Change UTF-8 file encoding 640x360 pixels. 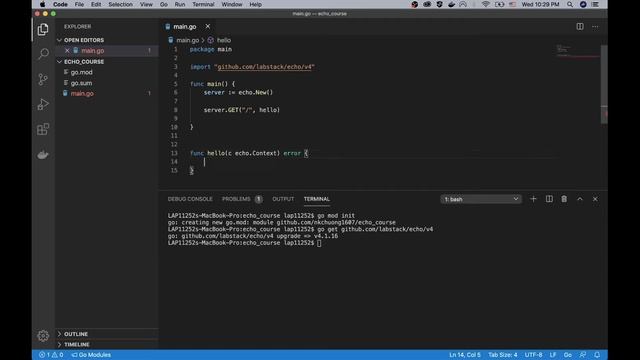pyautogui.click(x=533, y=355)
